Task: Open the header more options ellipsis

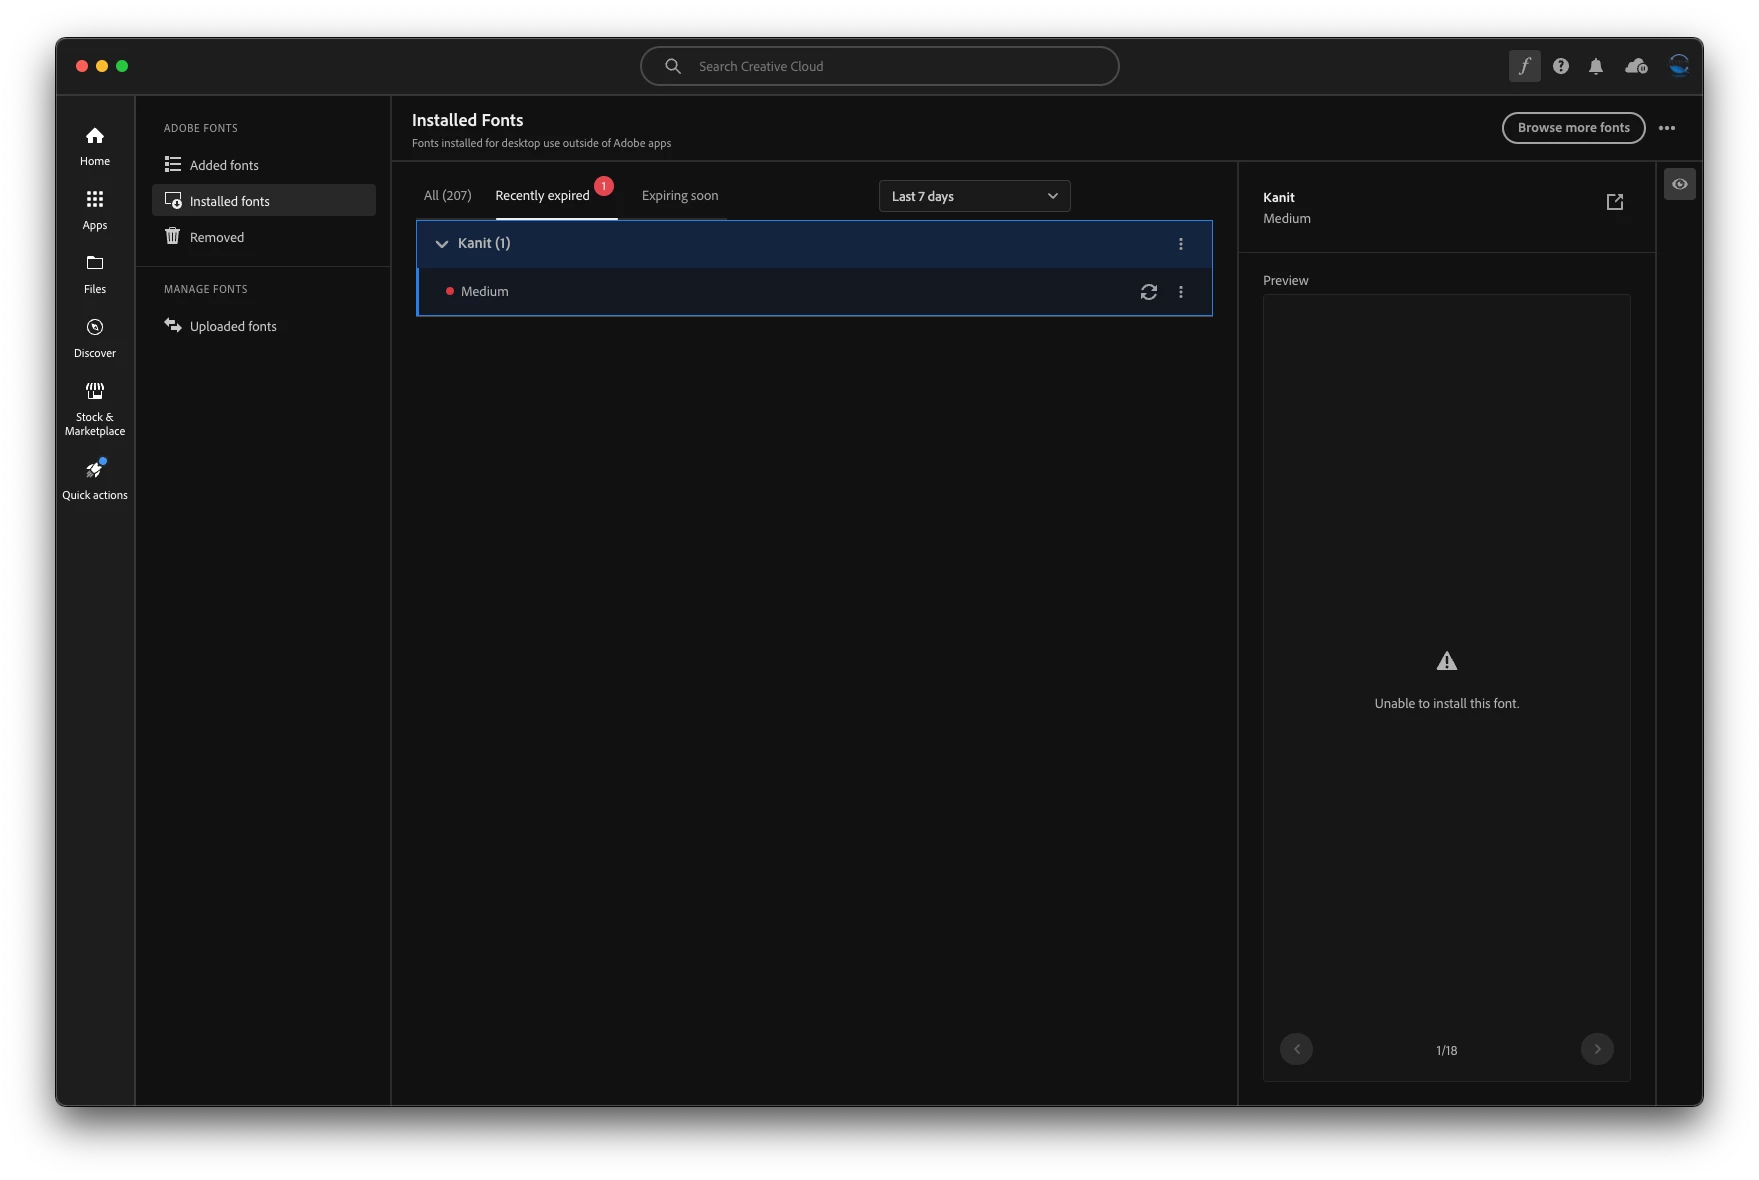Action: (x=1667, y=128)
